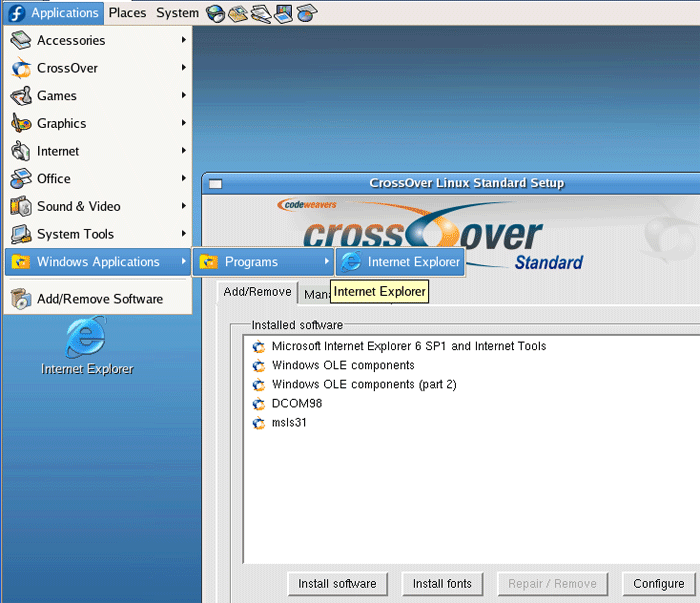The width and height of the screenshot is (700, 603).
Task: Launch the web browser from the top panel
Action: 215,13
